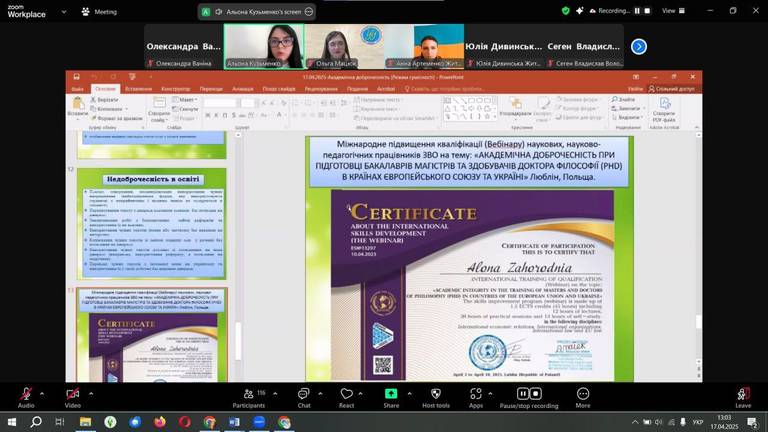Open the Apps menu icon
The width and height of the screenshot is (768, 432).
(x=476, y=395)
